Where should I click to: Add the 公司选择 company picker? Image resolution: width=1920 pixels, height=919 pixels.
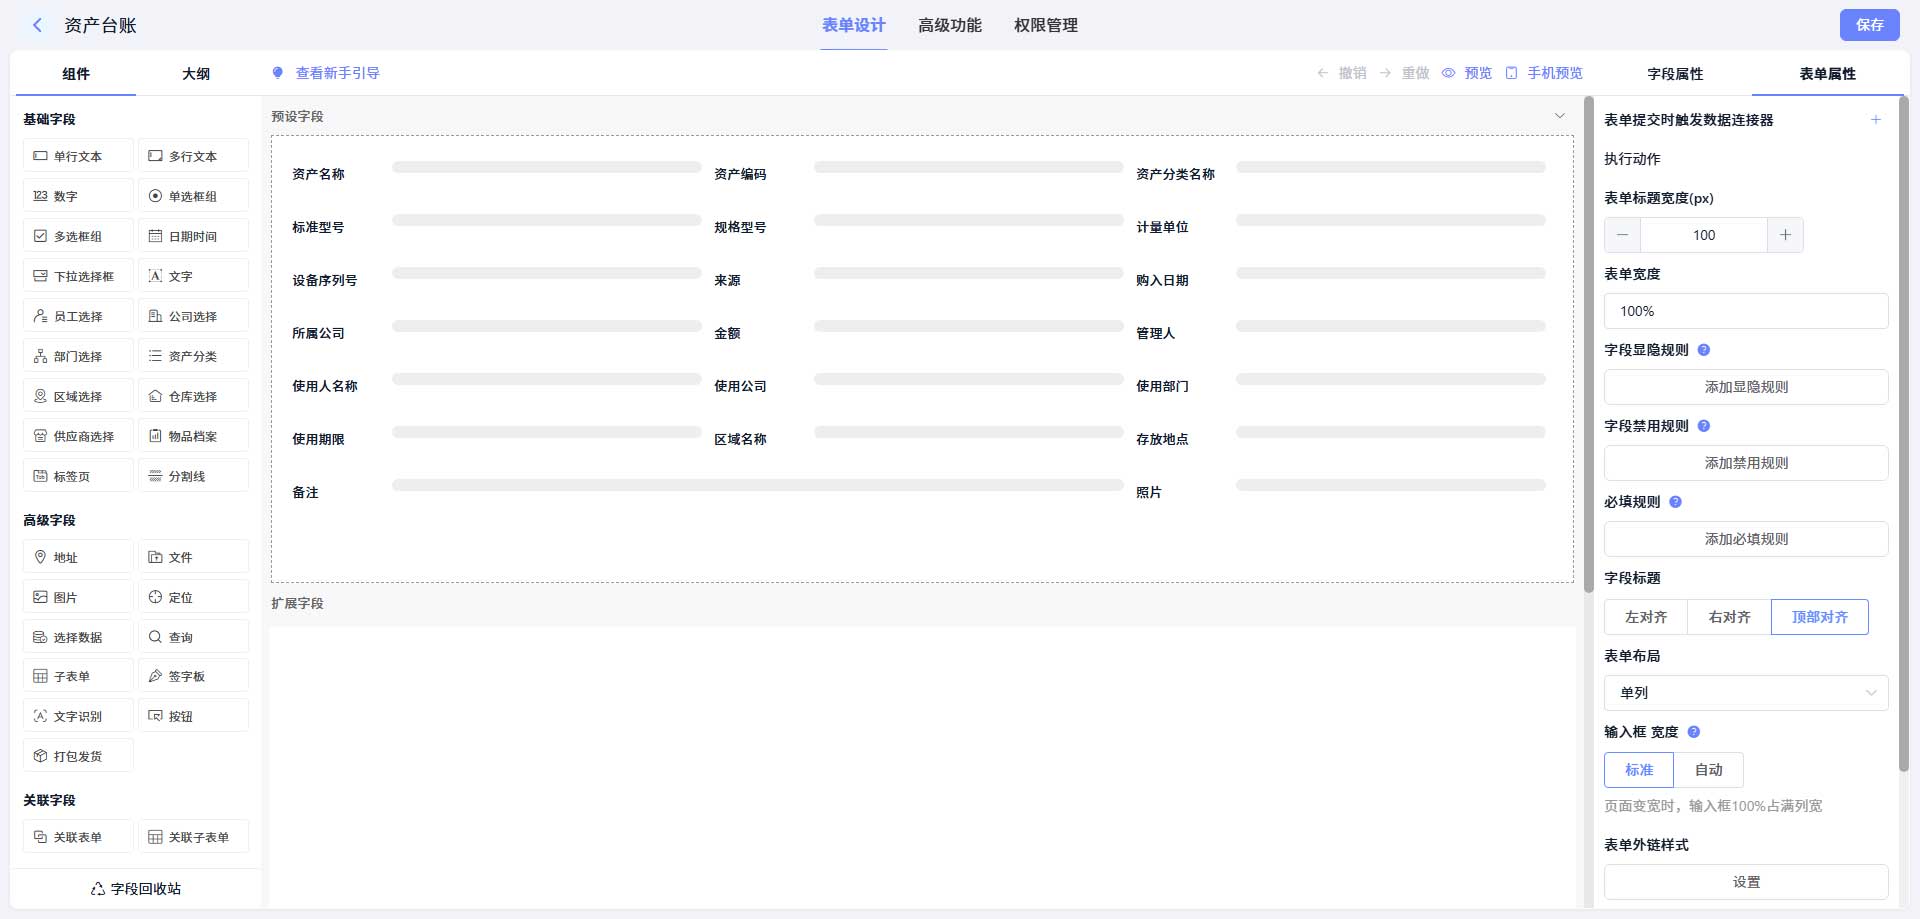coord(193,316)
